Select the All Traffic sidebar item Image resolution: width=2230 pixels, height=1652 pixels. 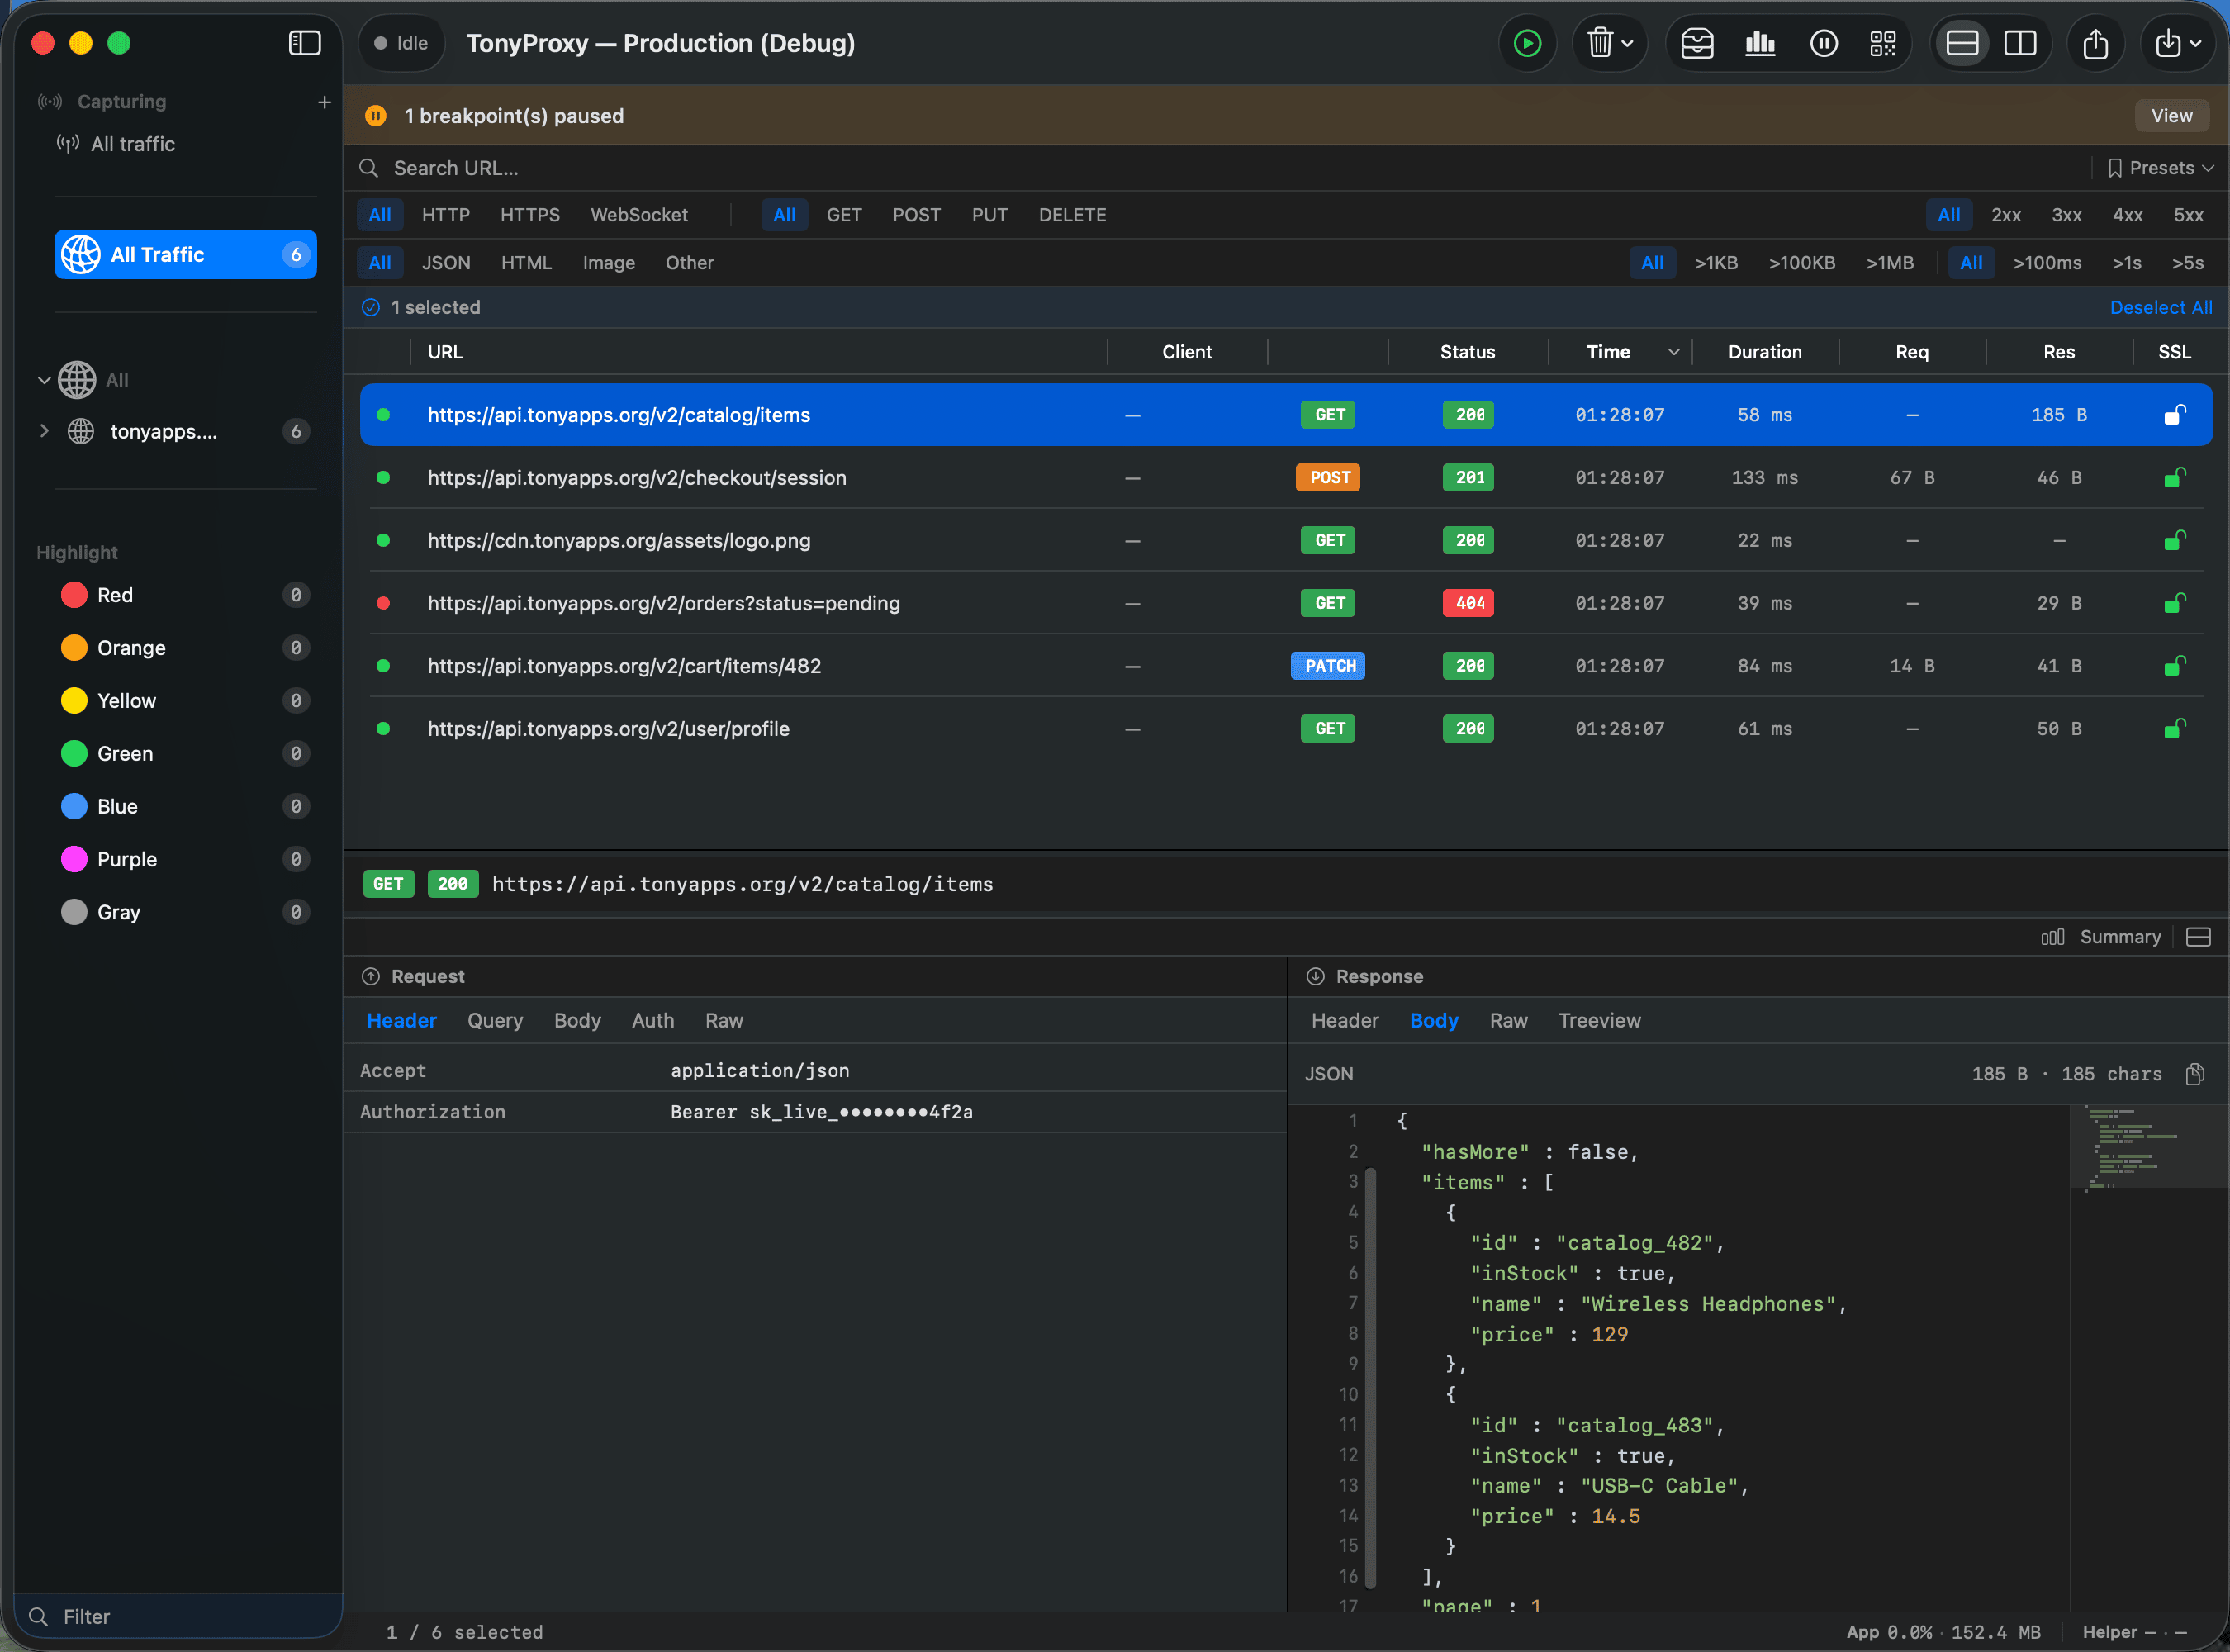(x=185, y=255)
